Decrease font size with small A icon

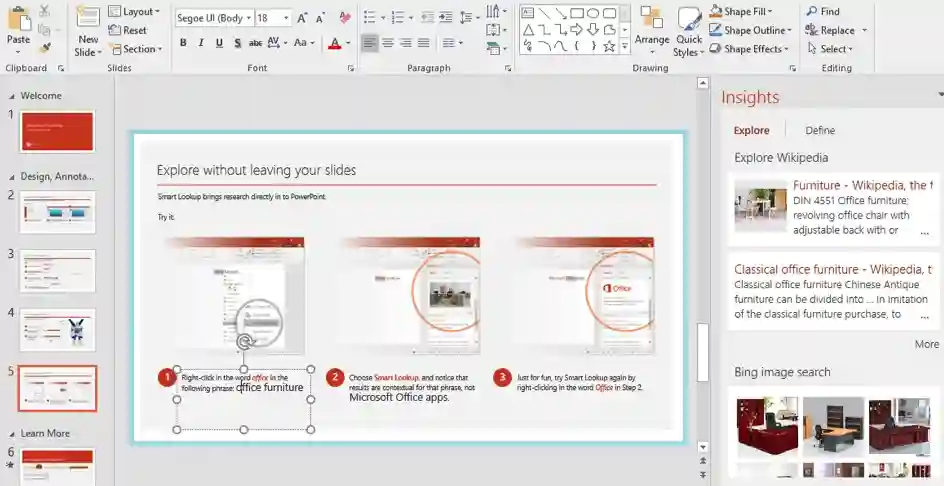pyautogui.click(x=320, y=18)
